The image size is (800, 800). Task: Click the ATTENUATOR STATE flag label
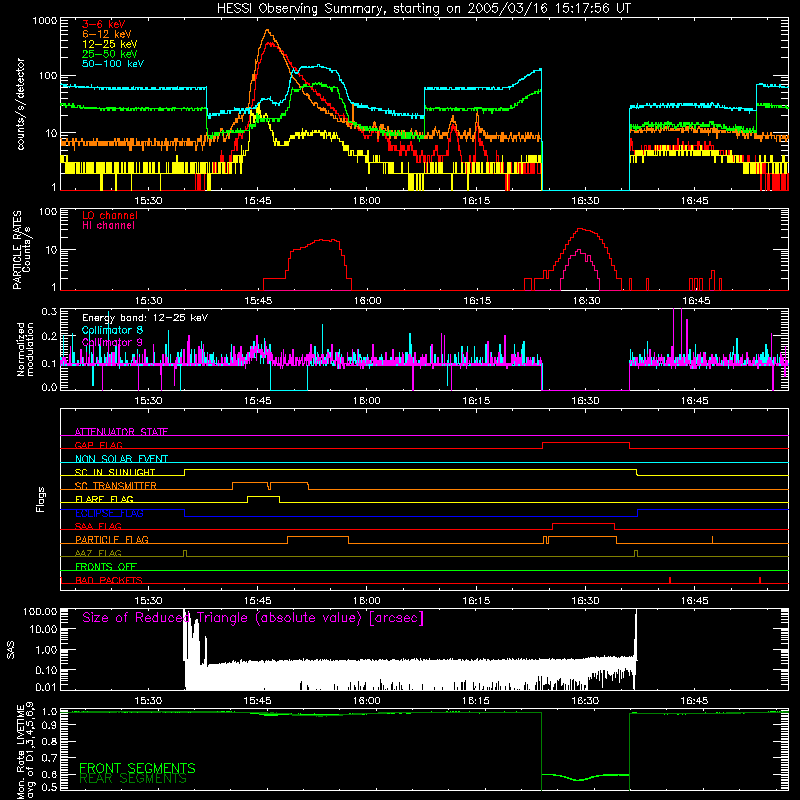click(x=121, y=432)
